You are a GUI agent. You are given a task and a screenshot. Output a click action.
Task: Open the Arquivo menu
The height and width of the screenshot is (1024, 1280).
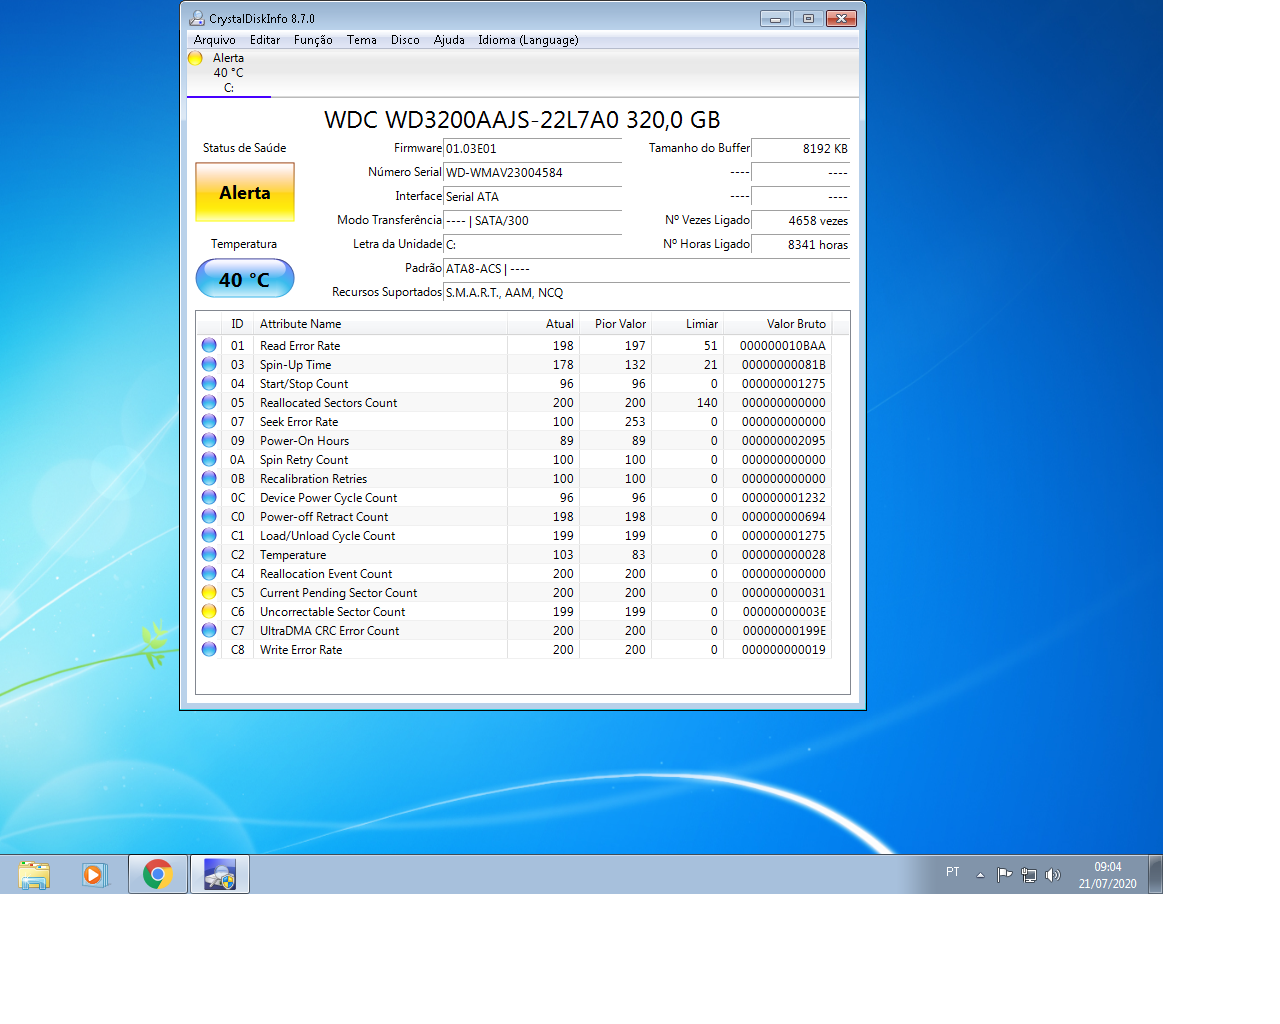tap(215, 40)
